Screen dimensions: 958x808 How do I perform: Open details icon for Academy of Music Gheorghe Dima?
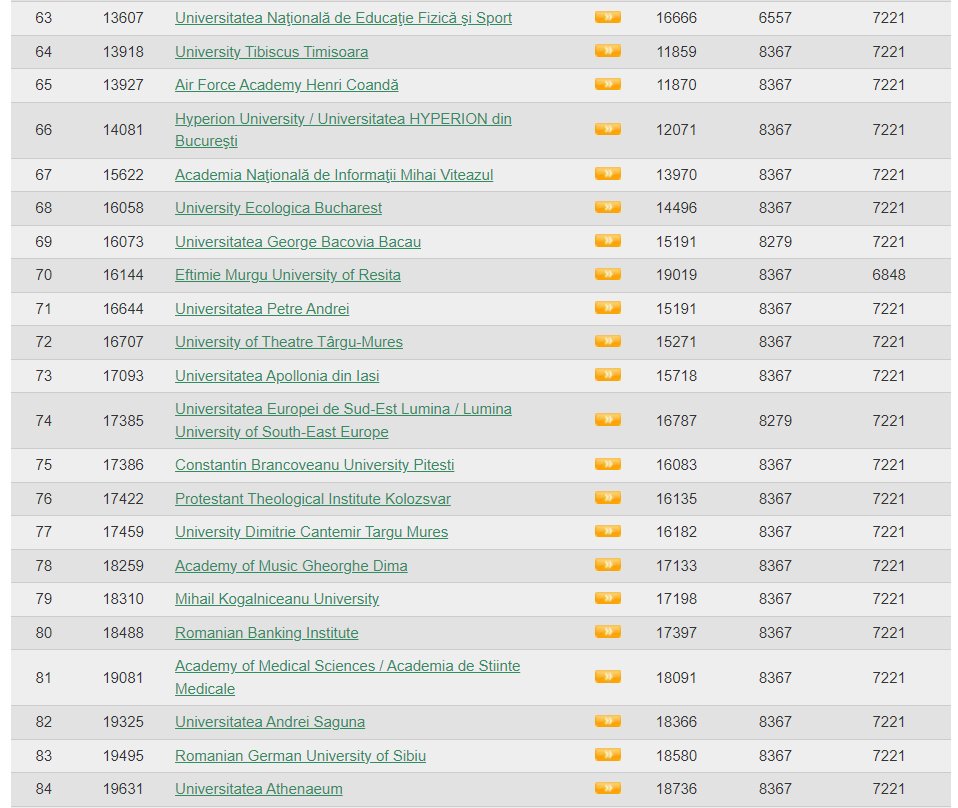click(607, 565)
